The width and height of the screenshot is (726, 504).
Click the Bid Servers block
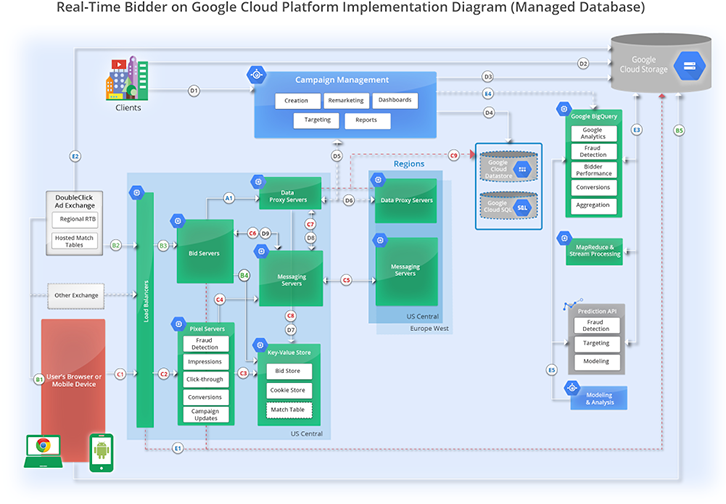click(205, 251)
